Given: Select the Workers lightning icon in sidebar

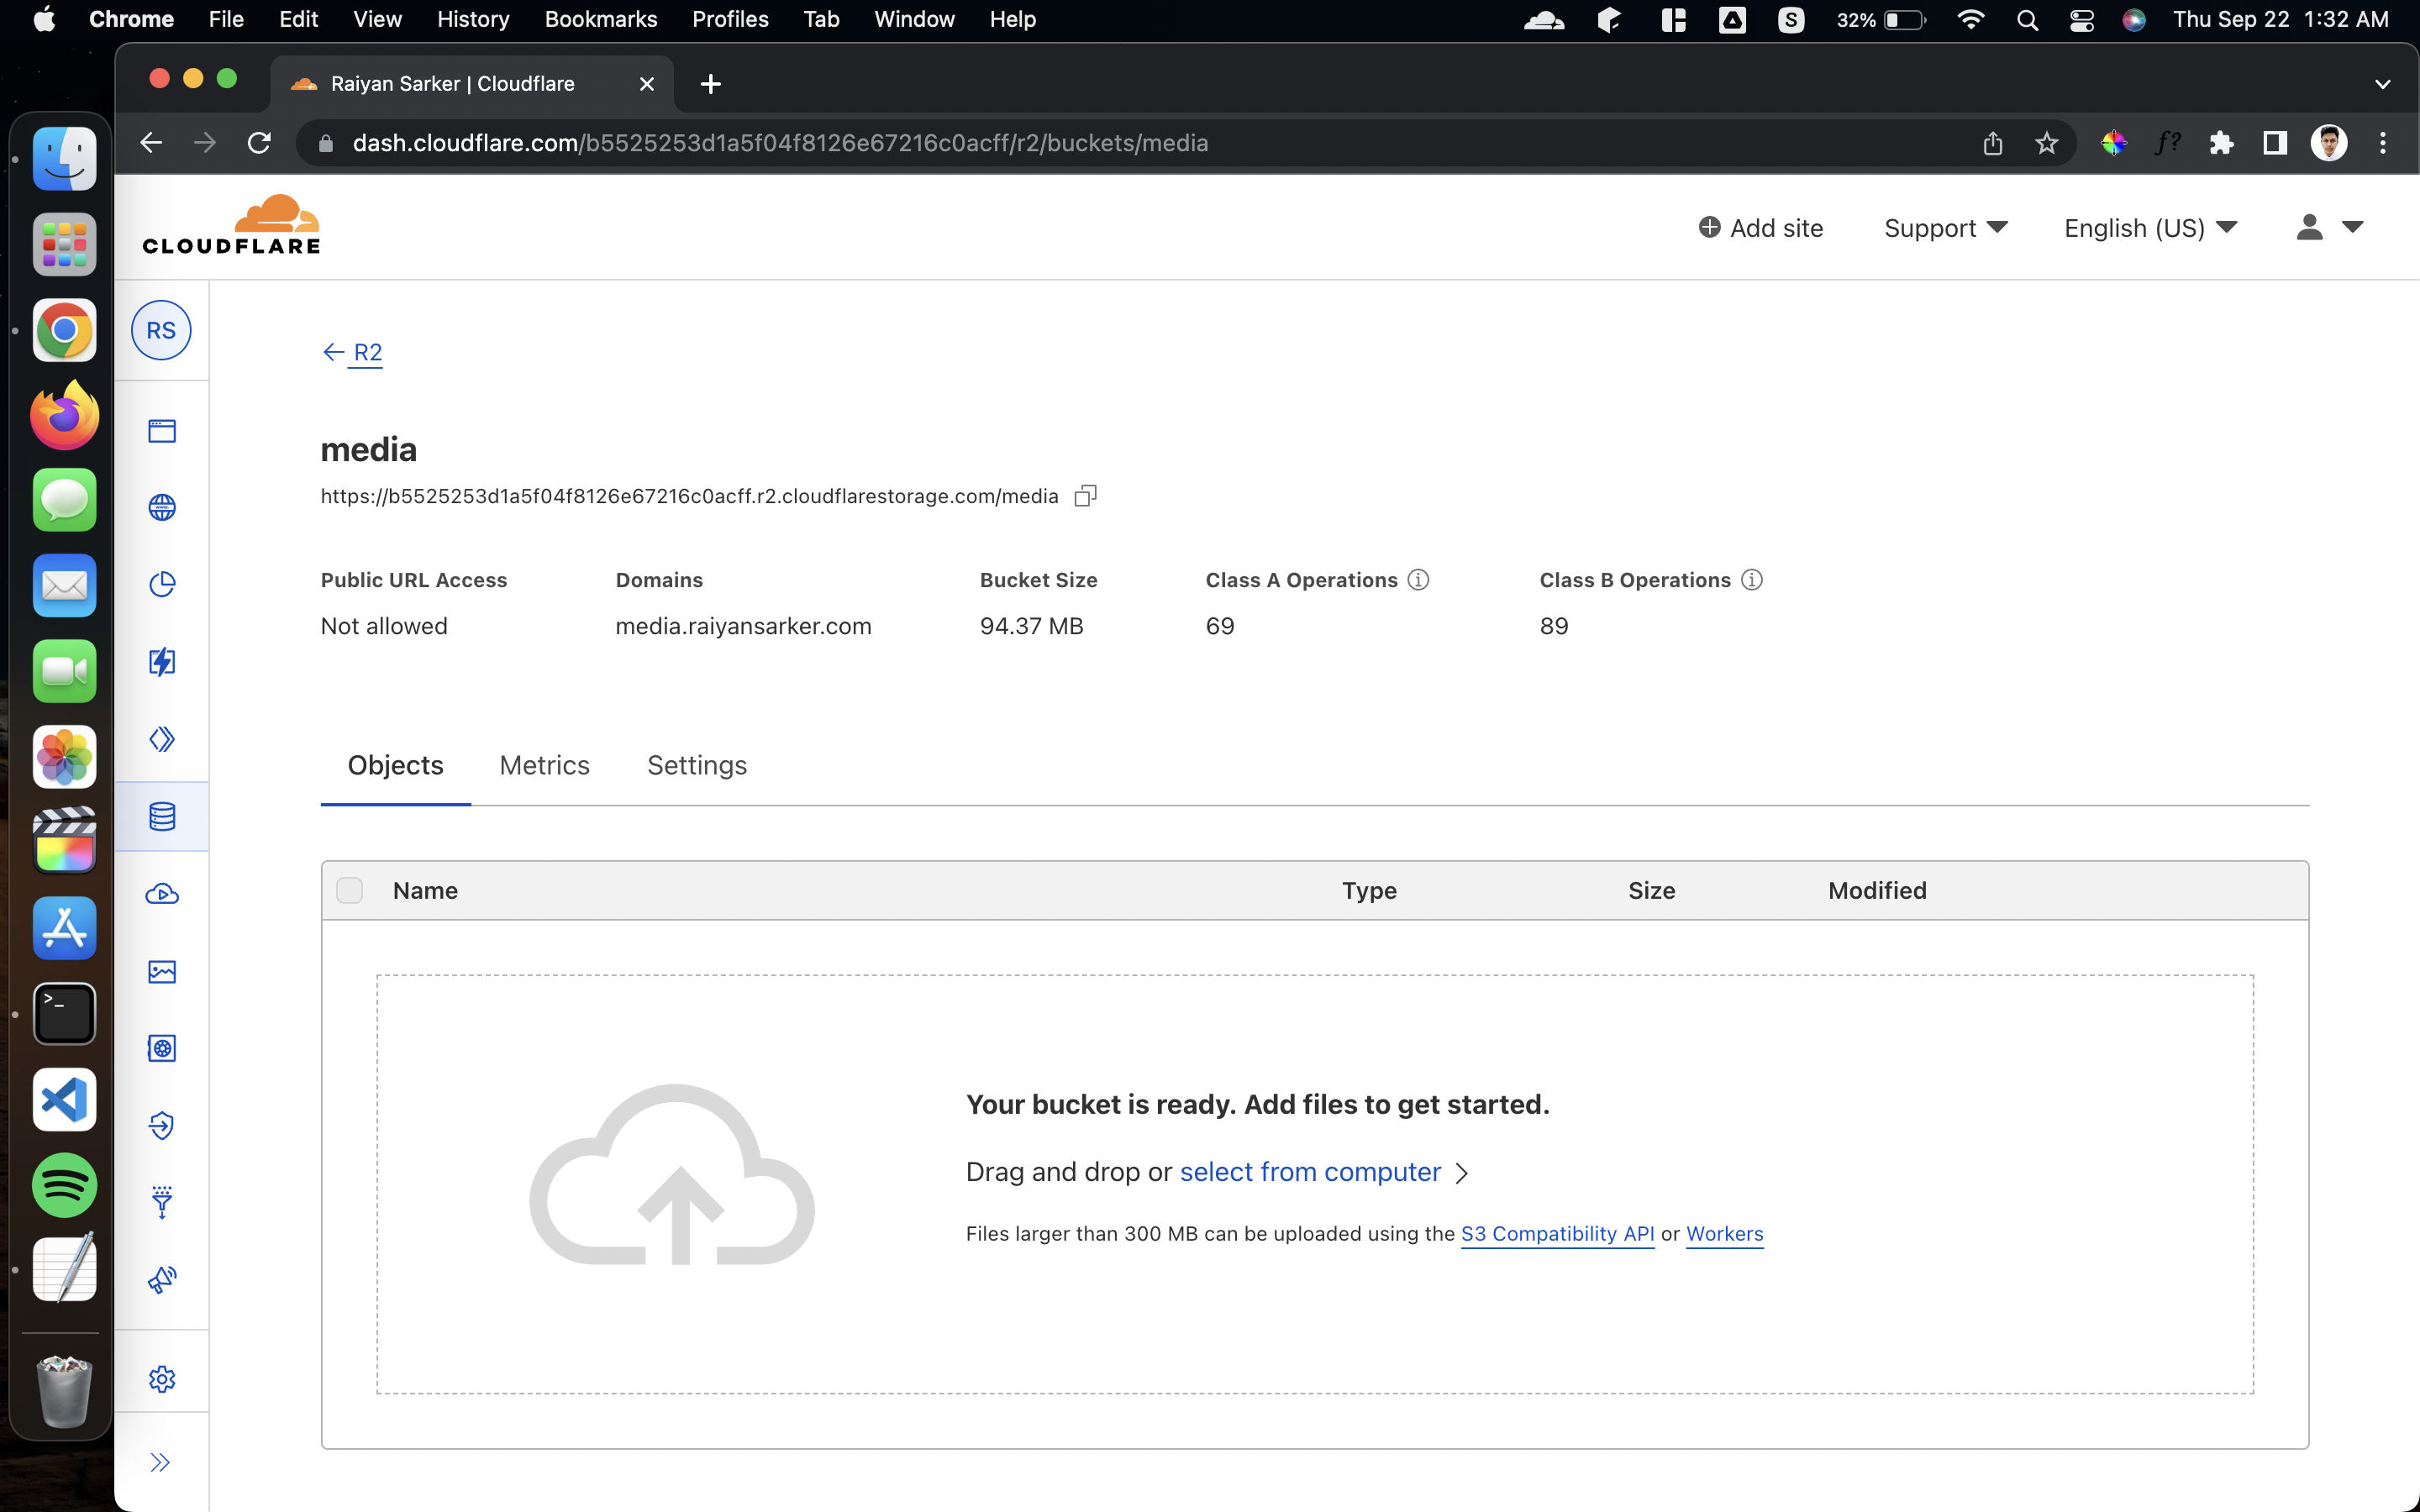Looking at the screenshot, I should coord(162,661).
